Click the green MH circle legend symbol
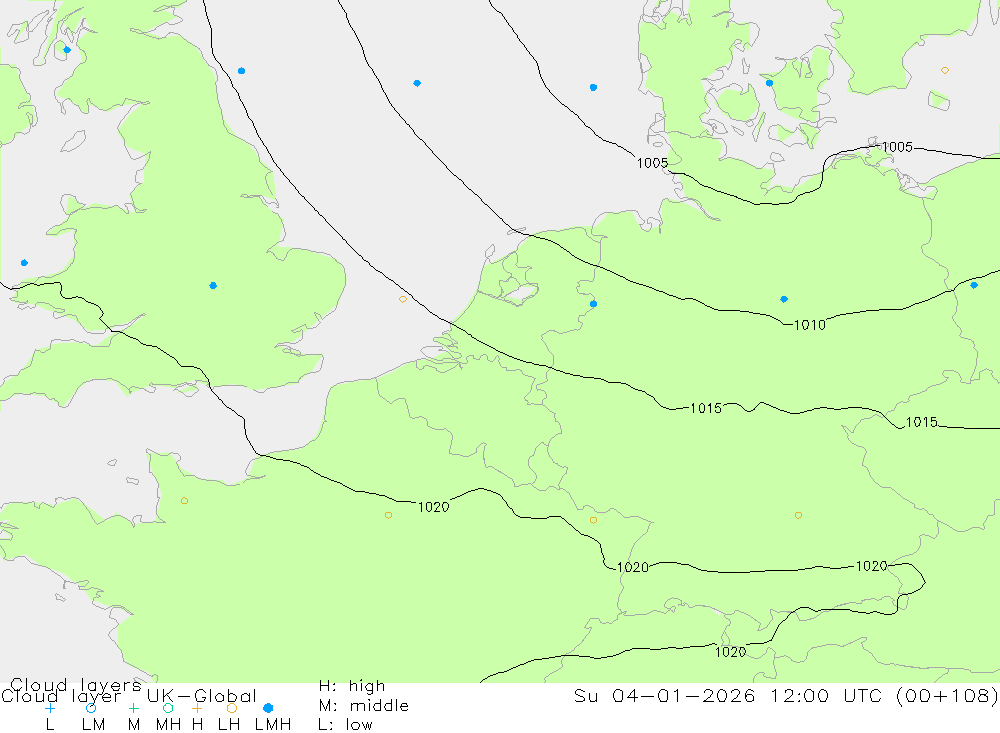 168,708
